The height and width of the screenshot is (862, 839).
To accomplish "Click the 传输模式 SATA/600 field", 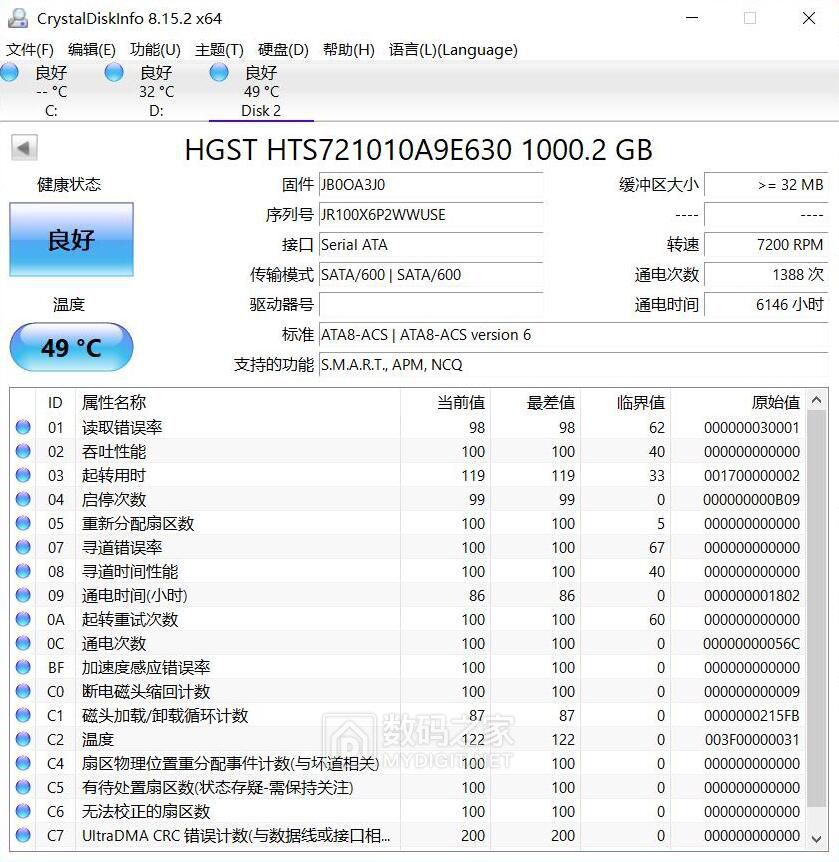I will tap(431, 274).
